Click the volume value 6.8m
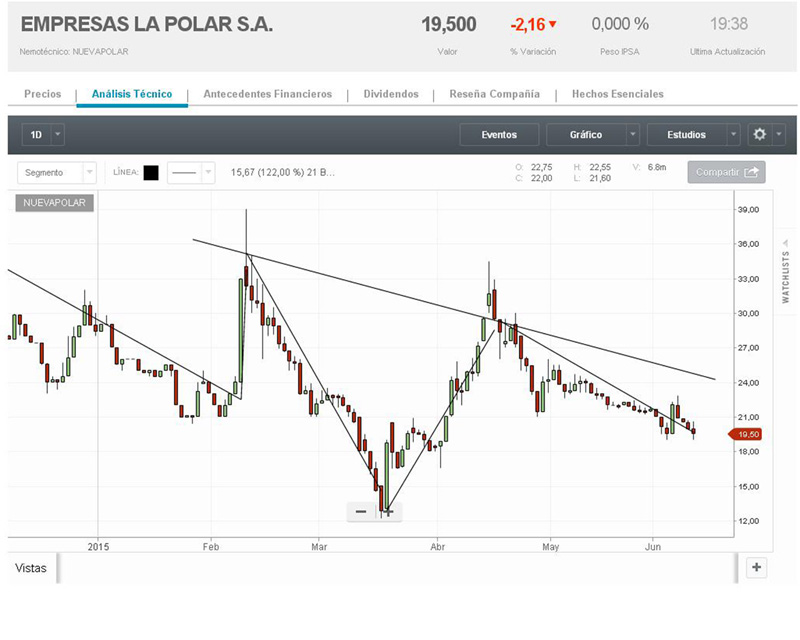Image resolution: width=800 pixels, height=640 pixels. click(x=657, y=167)
